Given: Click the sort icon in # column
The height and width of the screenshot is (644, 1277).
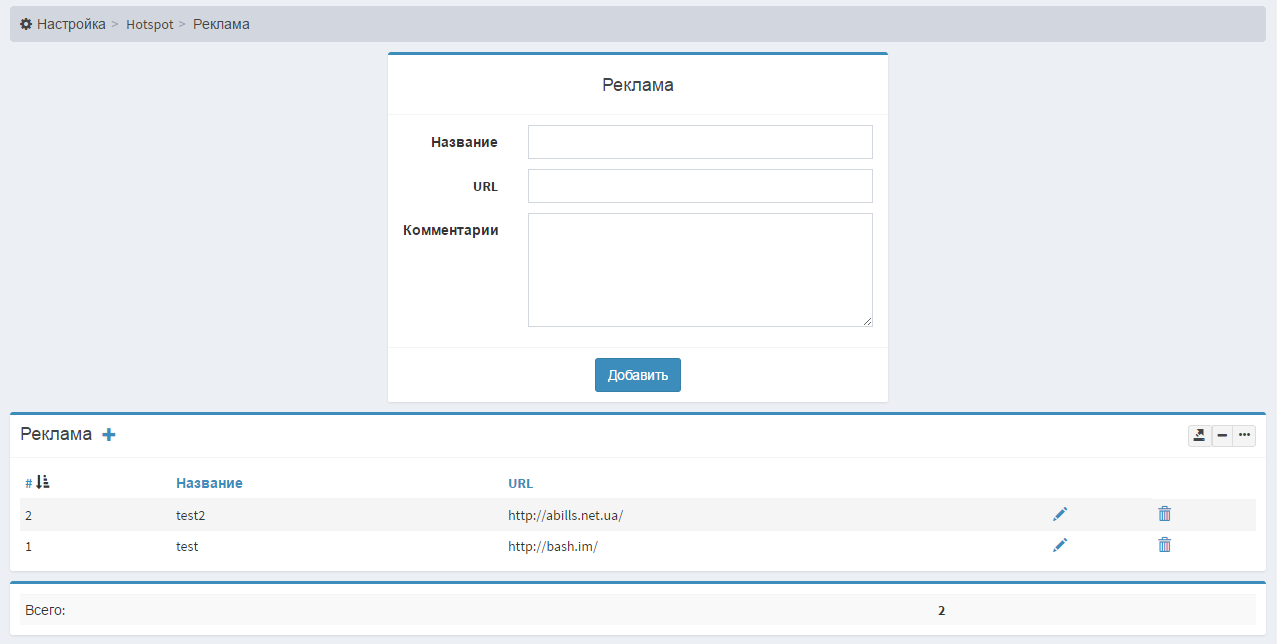Looking at the screenshot, I should tap(42, 483).
